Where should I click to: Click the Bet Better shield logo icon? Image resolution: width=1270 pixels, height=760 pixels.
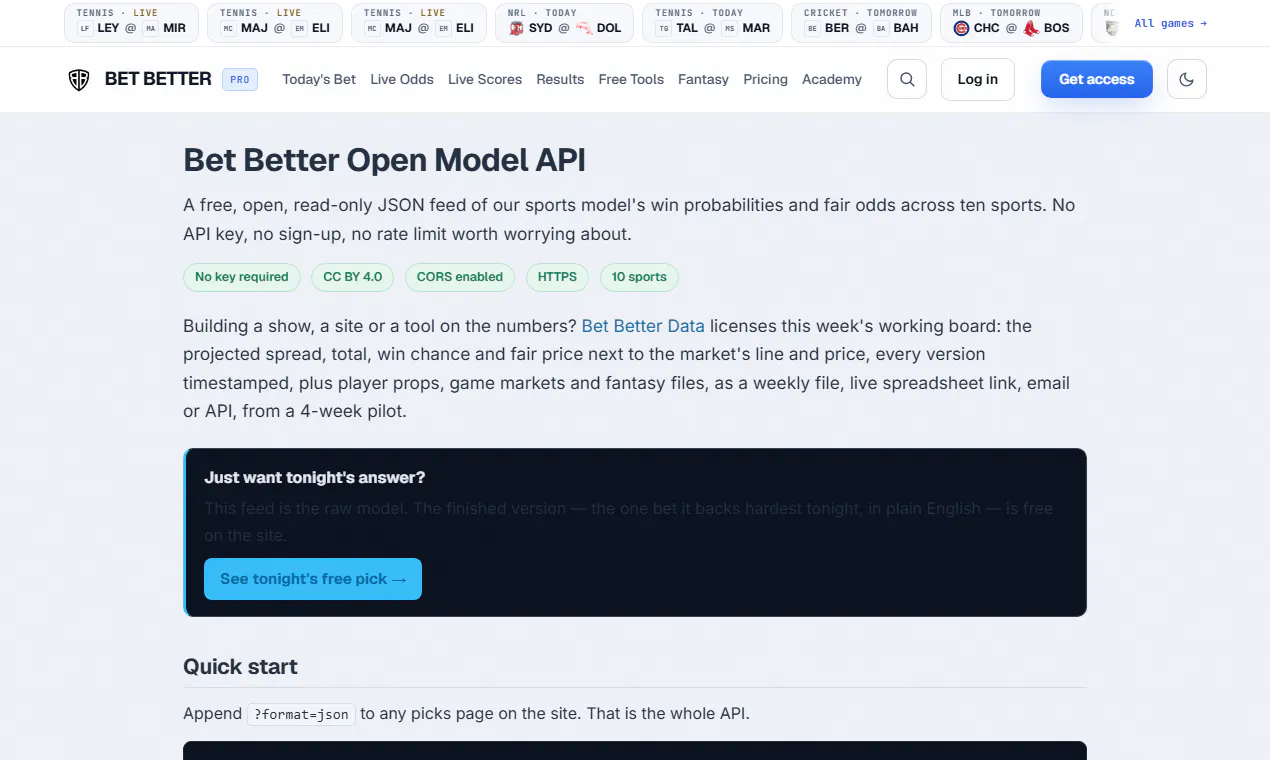79,79
